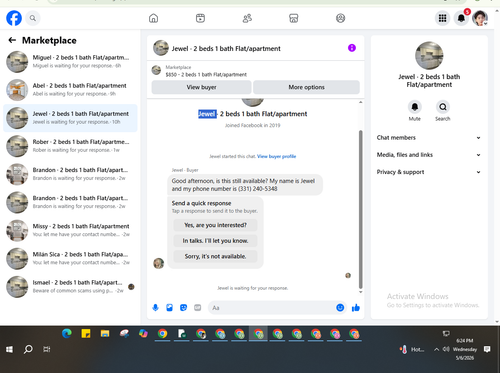Open the Marketplace storefront icon in top bar

coord(293,18)
